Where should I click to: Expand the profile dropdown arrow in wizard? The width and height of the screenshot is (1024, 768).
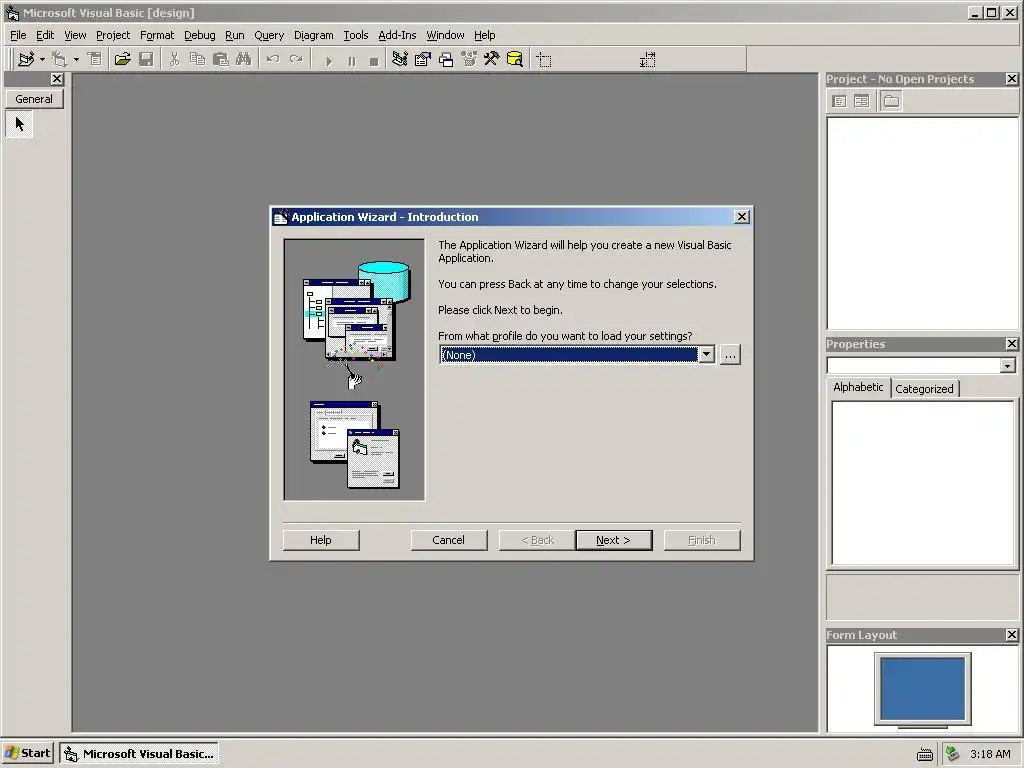click(706, 355)
